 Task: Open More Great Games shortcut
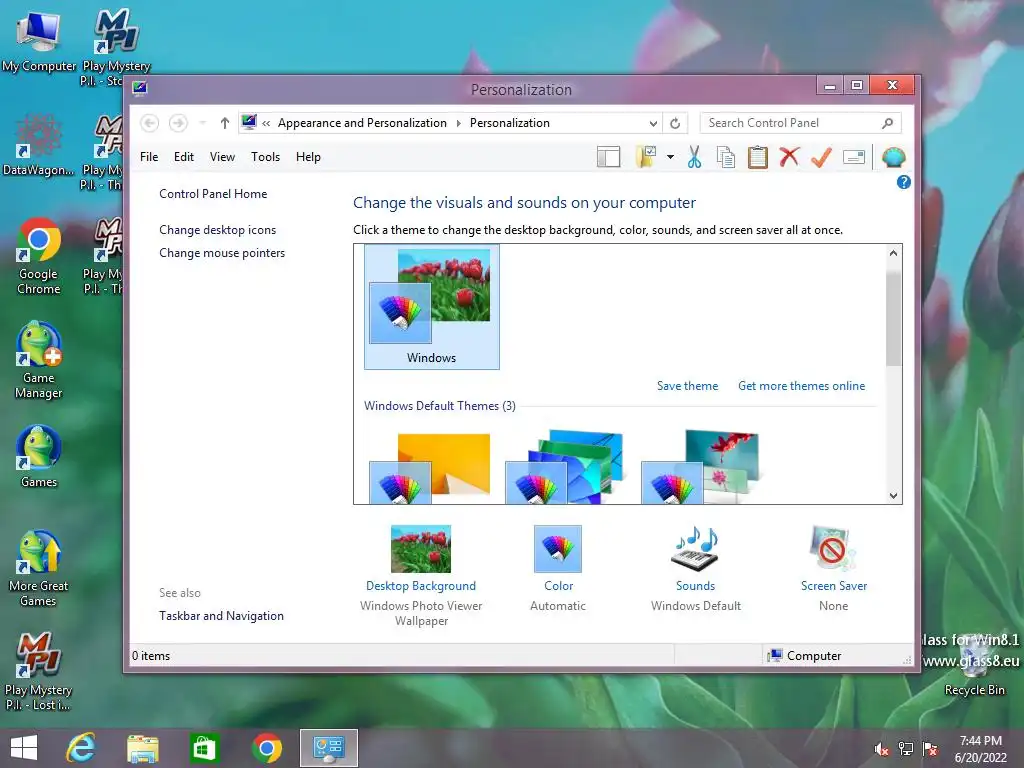pyautogui.click(x=39, y=568)
